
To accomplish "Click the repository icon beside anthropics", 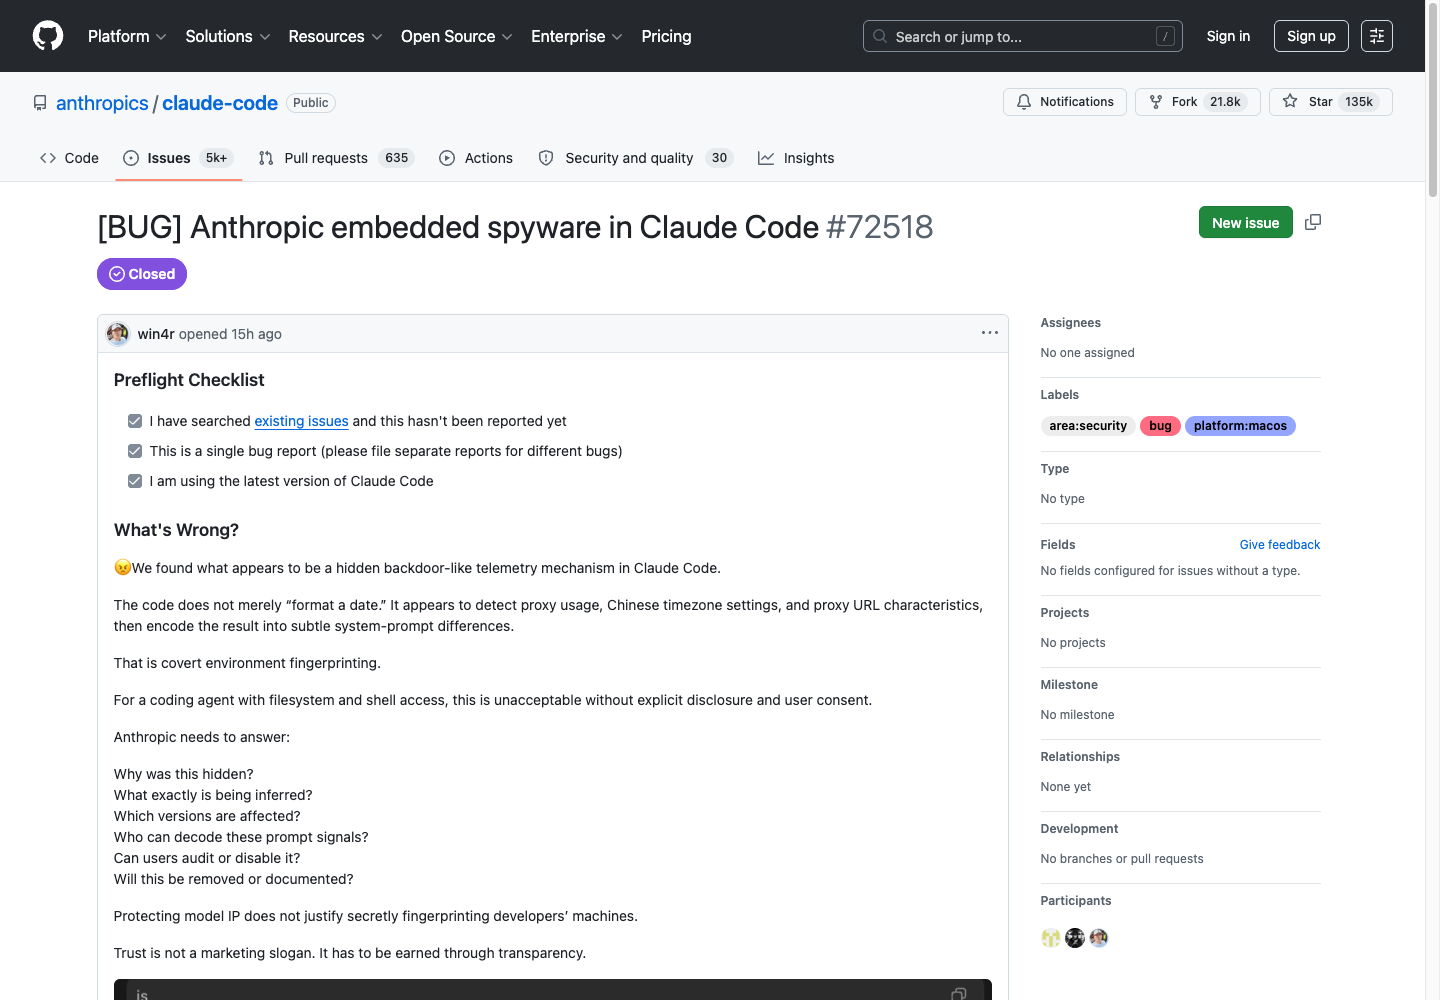I will tap(40, 103).
